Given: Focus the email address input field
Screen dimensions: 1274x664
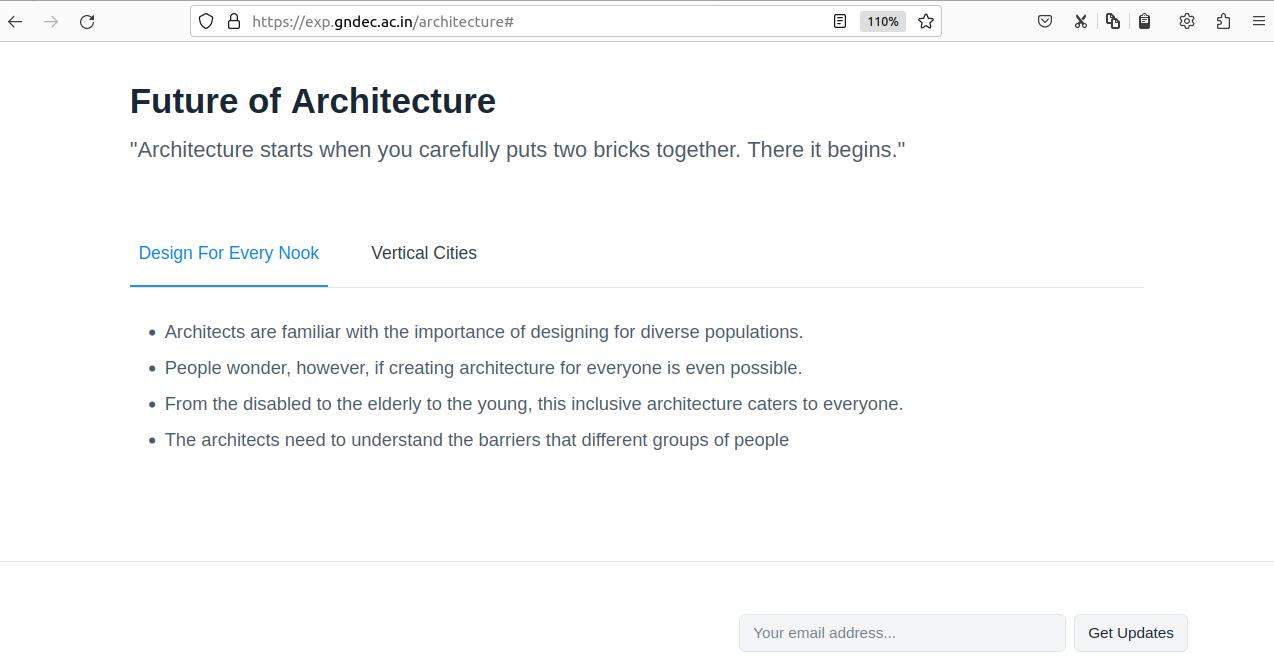Looking at the screenshot, I should [902, 633].
